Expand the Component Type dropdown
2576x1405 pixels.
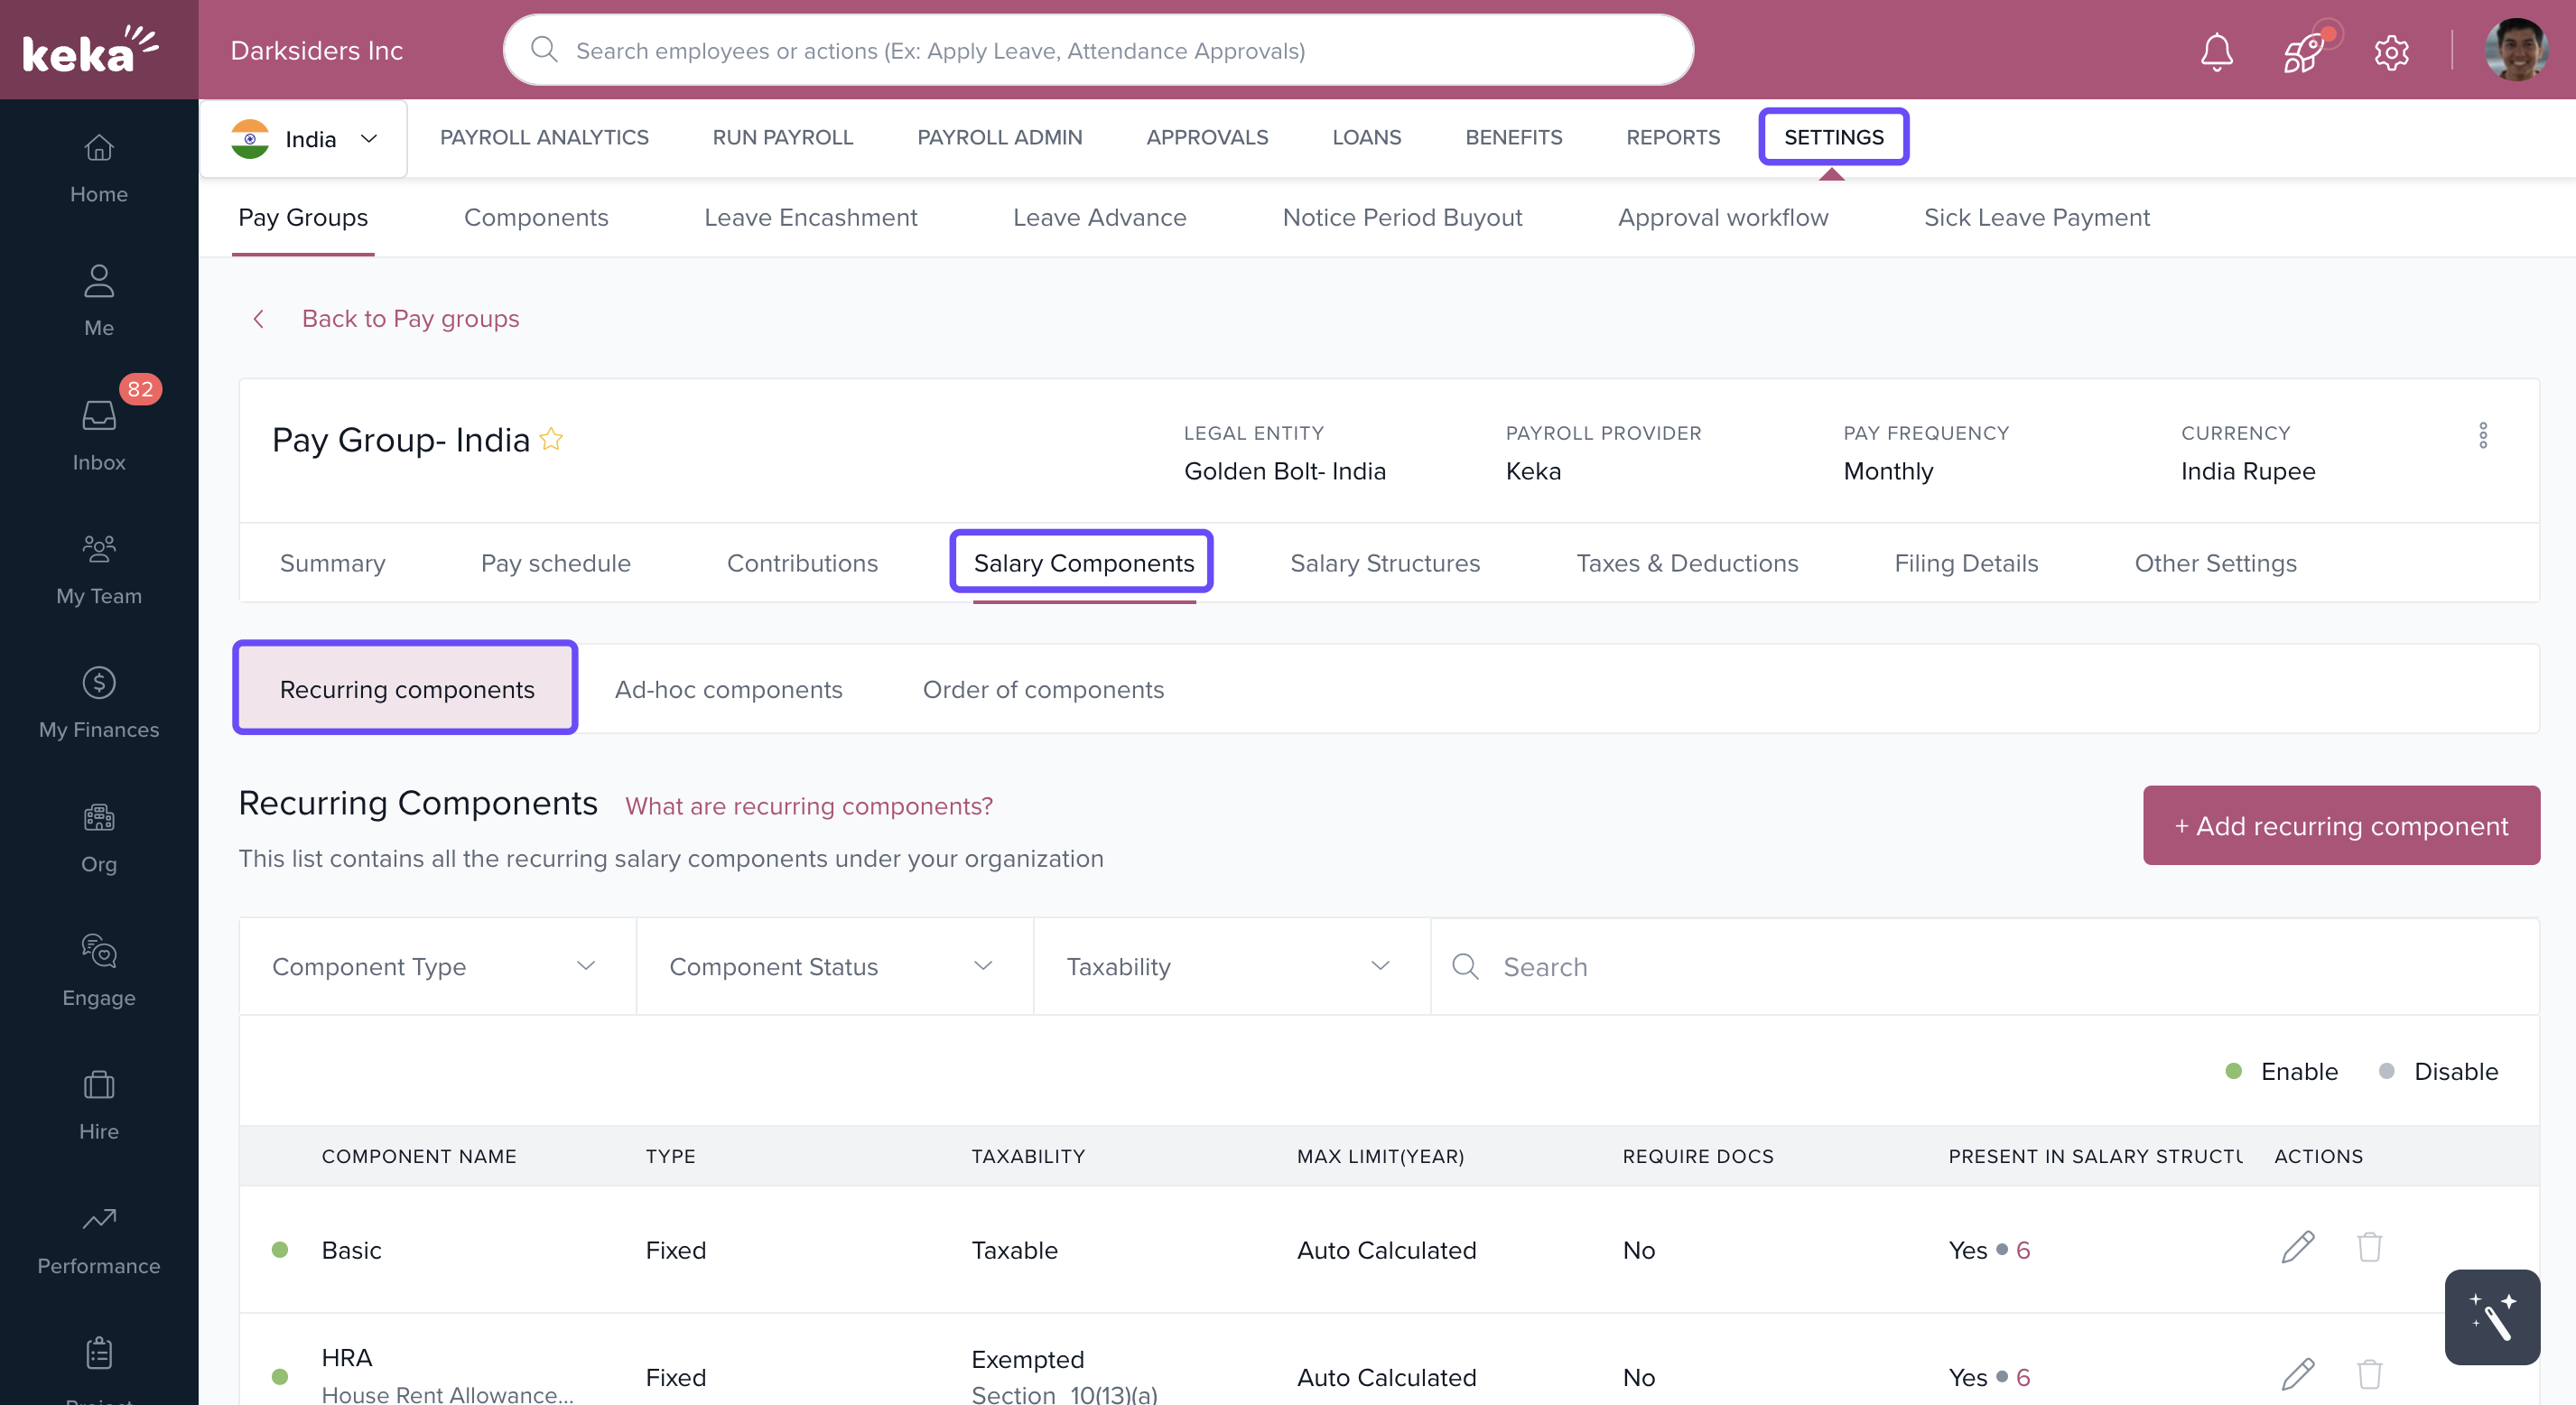click(436, 966)
